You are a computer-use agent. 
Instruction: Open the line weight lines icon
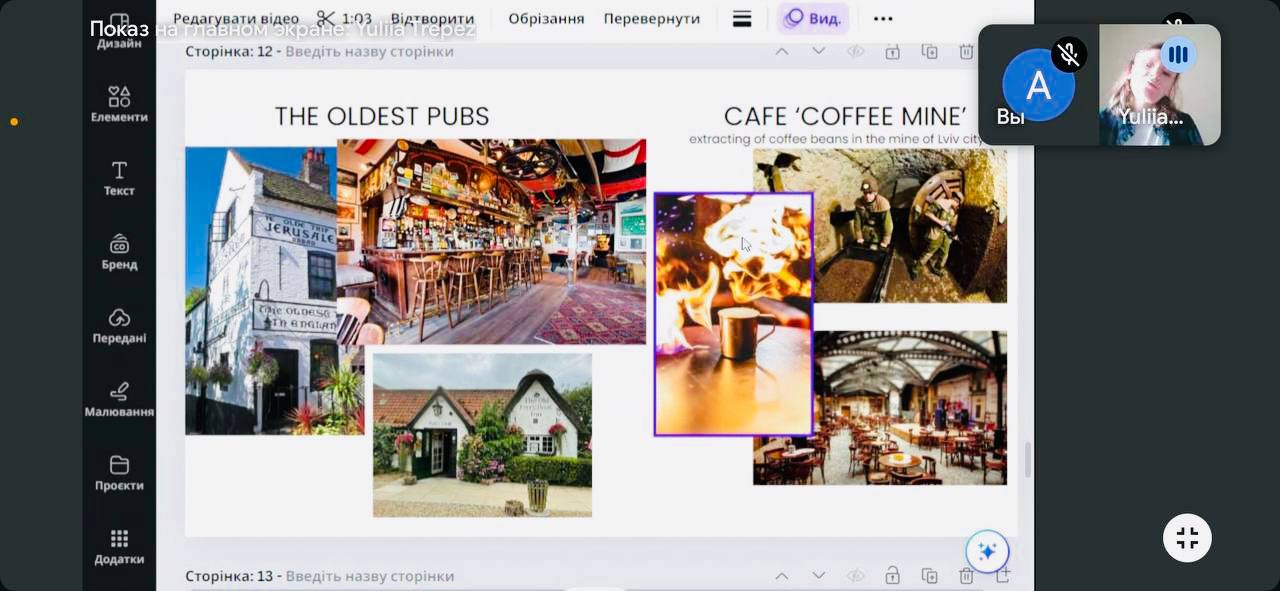(742, 18)
